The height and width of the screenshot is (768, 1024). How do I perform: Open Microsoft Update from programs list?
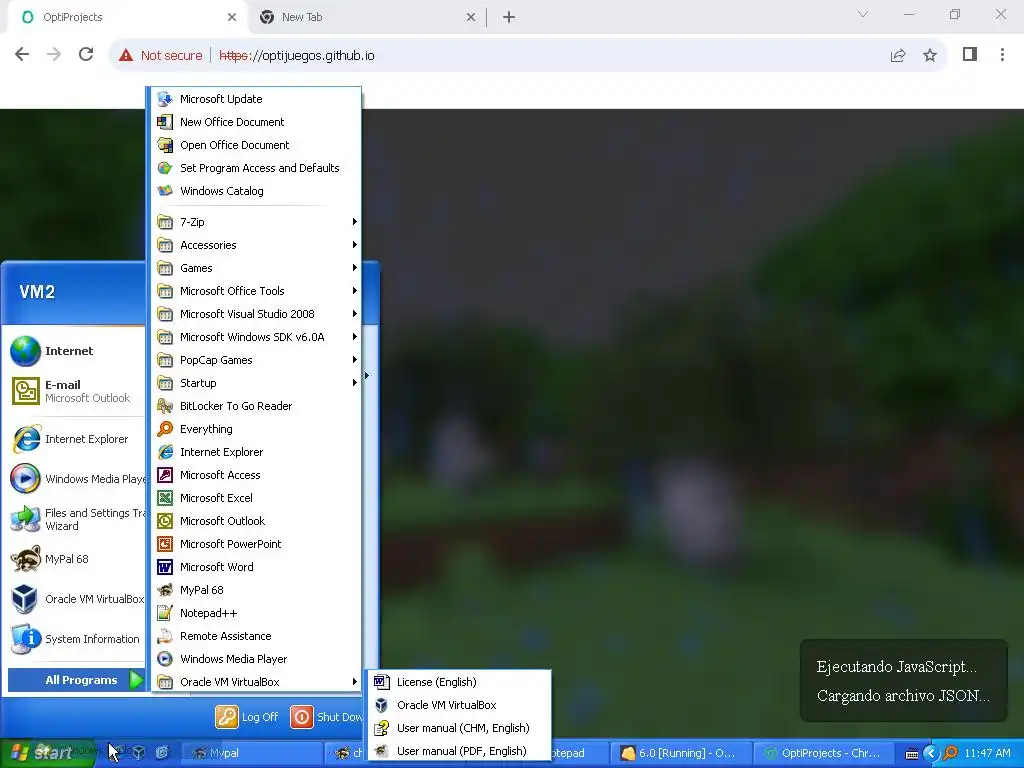pyautogui.click(x=256, y=99)
